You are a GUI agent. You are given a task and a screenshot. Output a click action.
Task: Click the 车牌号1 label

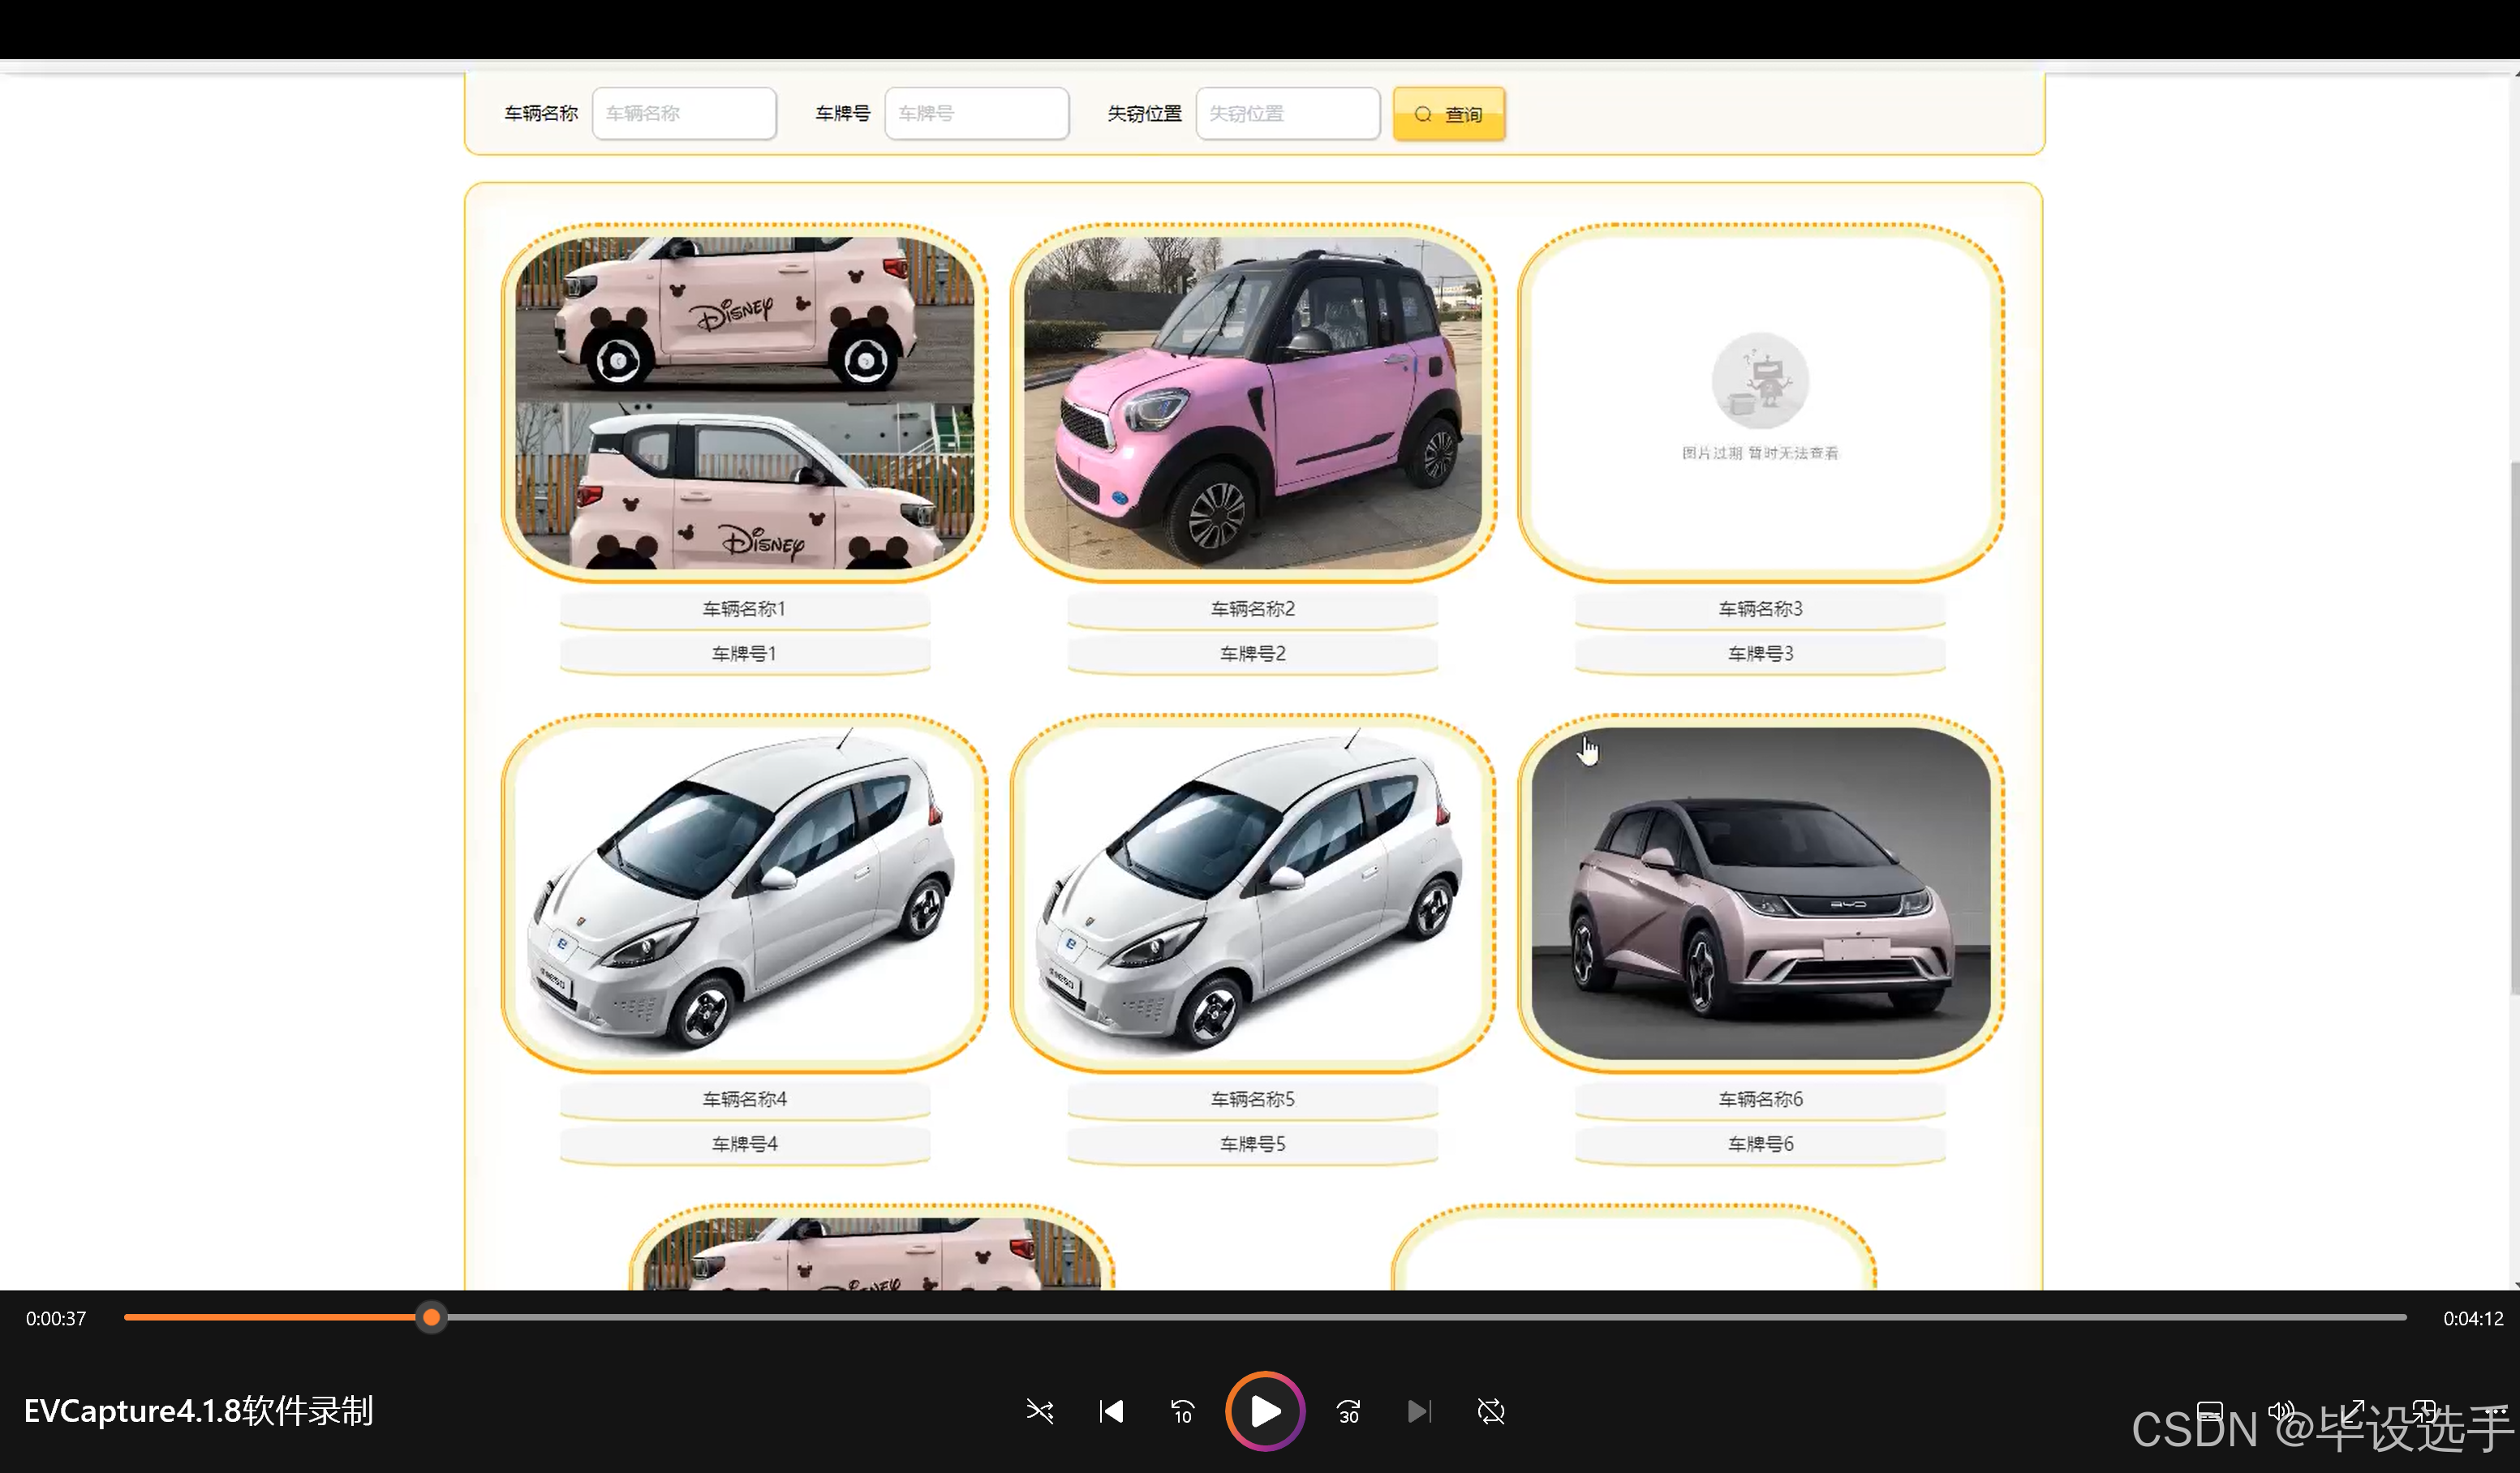745,654
